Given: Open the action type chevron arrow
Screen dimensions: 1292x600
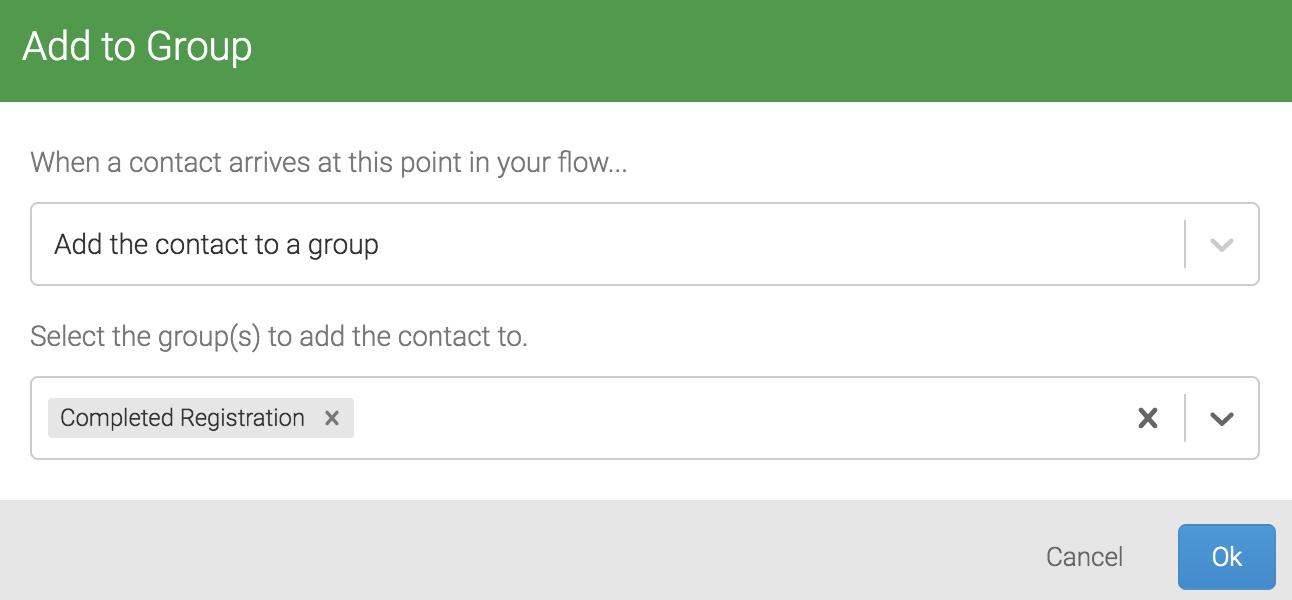Looking at the screenshot, I should click(1221, 244).
